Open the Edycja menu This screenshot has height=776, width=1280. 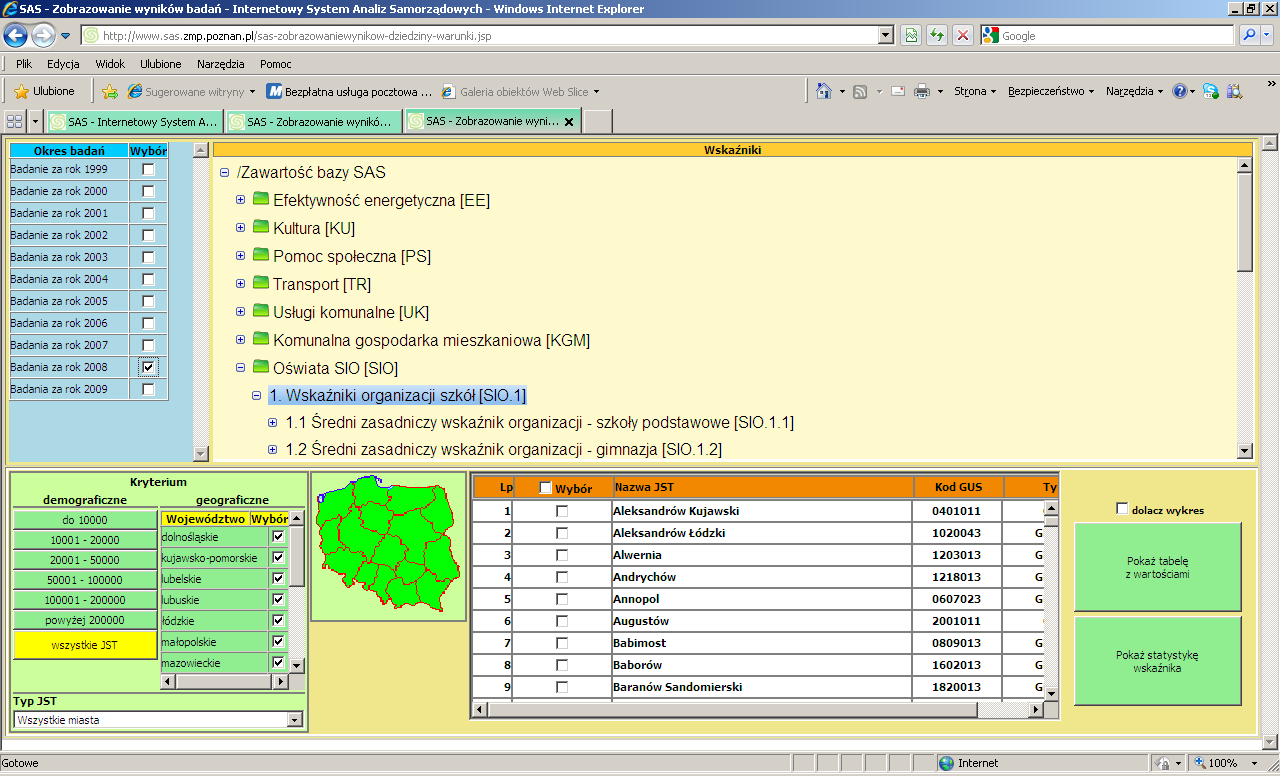click(63, 64)
